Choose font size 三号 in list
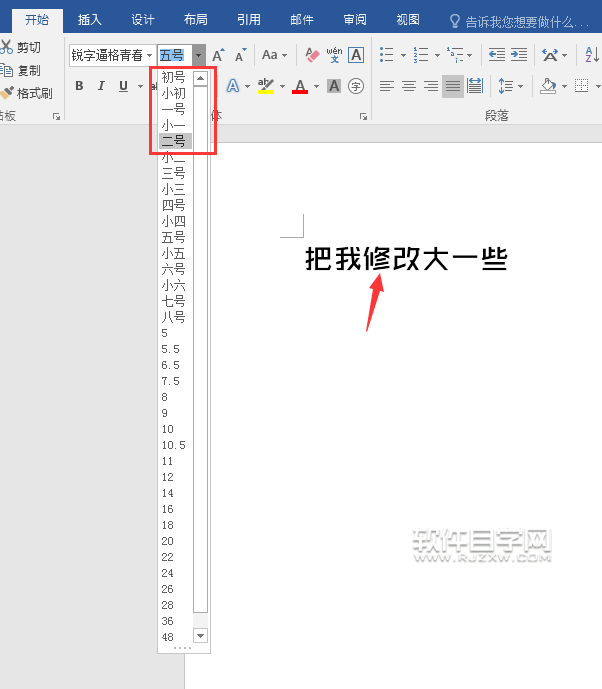The width and height of the screenshot is (602, 689). tap(175, 173)
